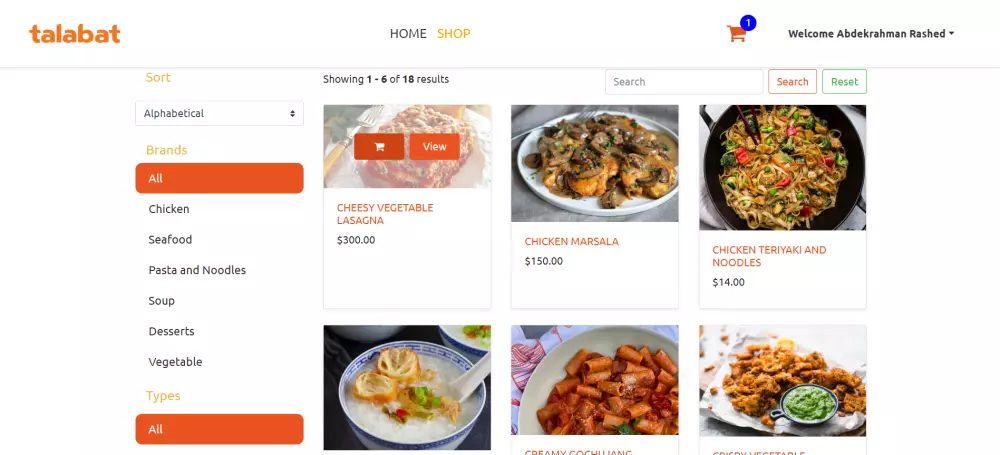The height and width of the screenshot is (455, 1000).
Task: Click the Search button
Action: (792, 82)
